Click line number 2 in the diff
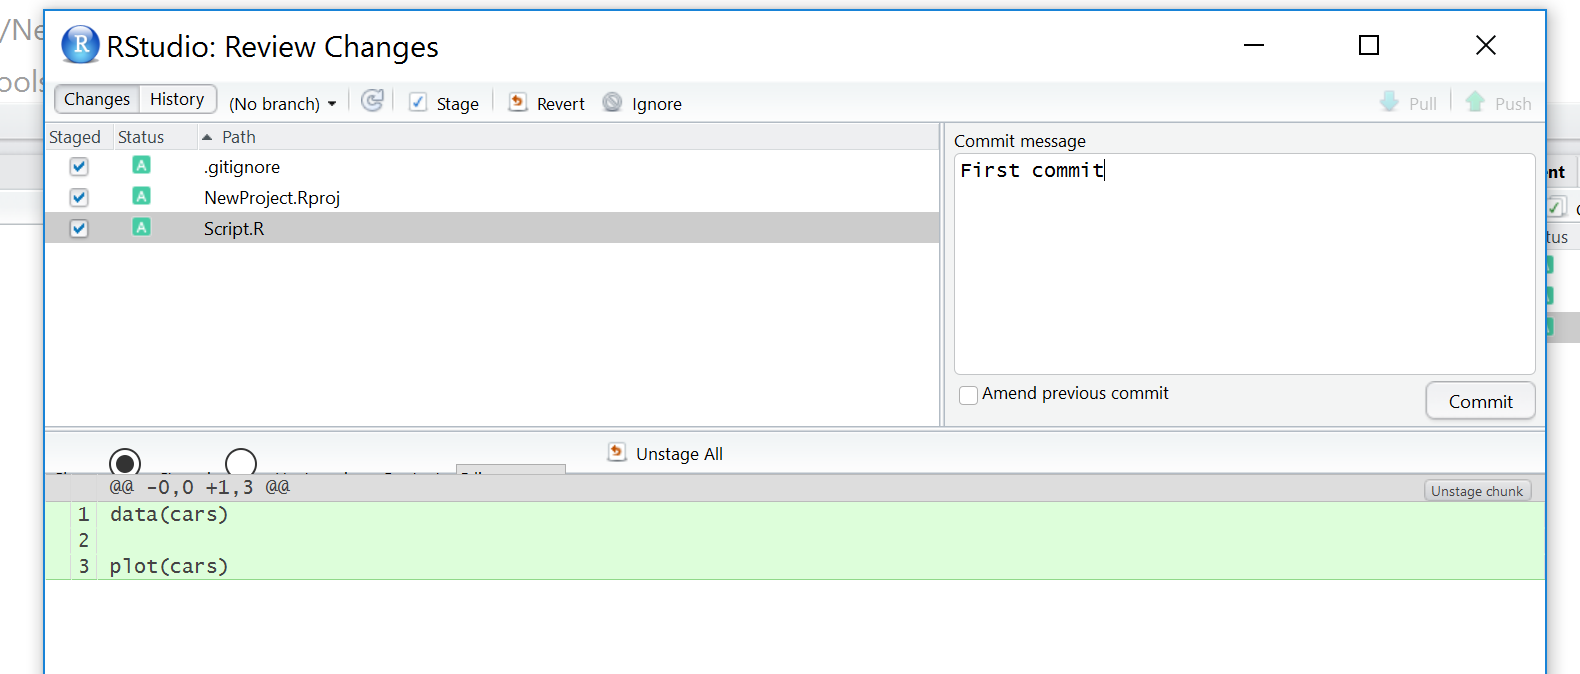This screenshot has height=674, width=1580. coord(84,540)
